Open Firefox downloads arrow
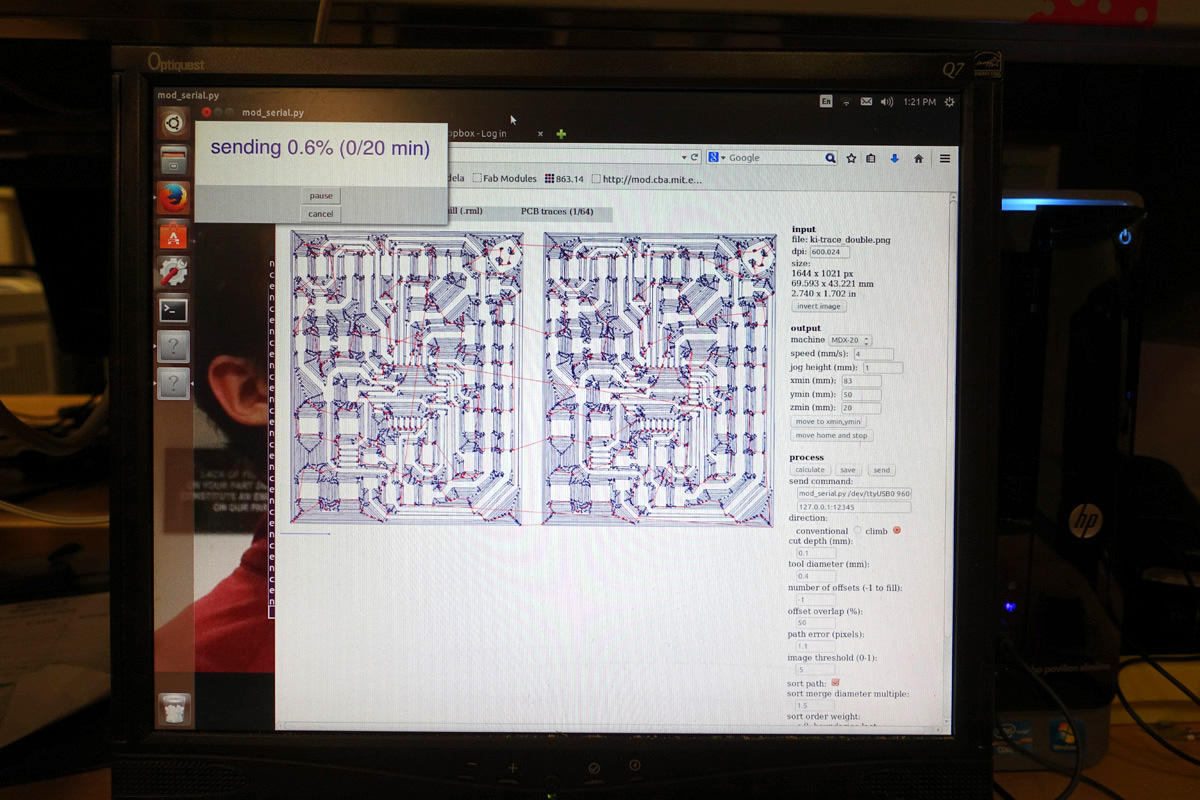 [895, 158]
